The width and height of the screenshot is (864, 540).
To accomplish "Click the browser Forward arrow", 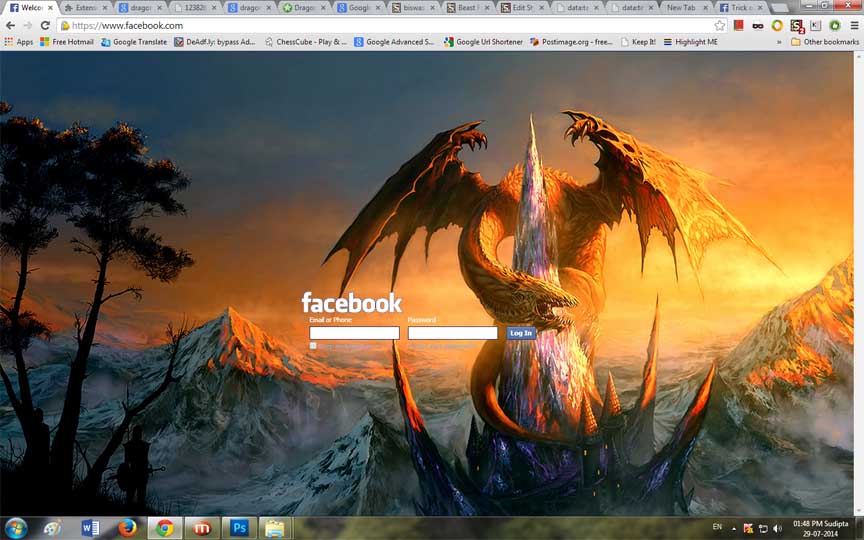I will pyautogui.click(x=28, y=25).
